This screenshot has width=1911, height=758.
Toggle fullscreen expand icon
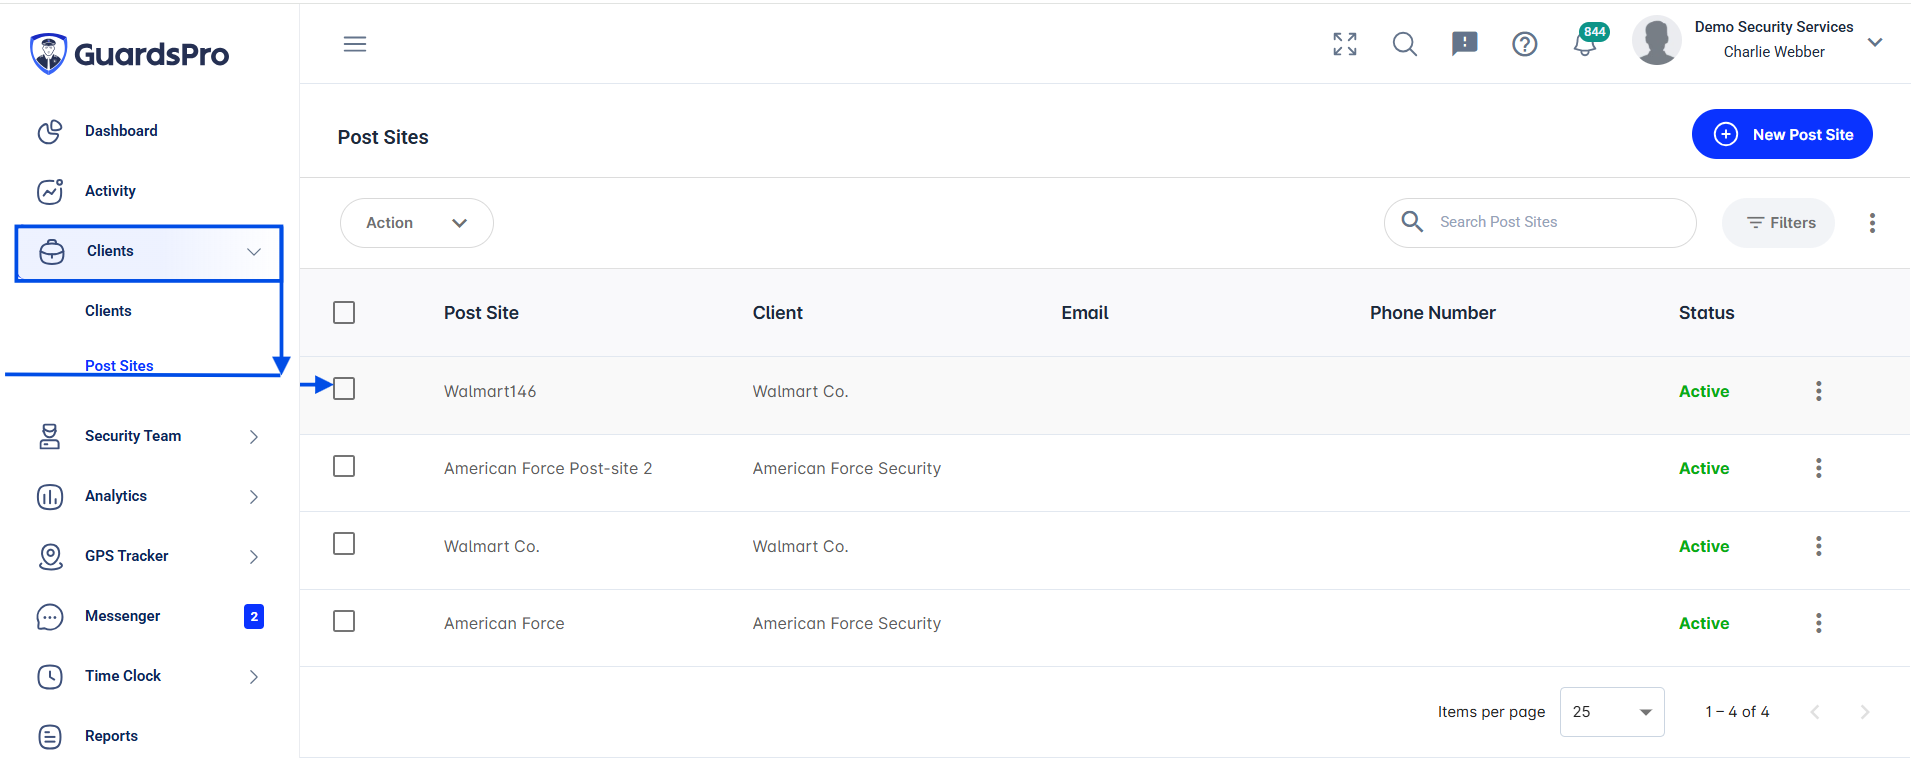point(1345,44)
